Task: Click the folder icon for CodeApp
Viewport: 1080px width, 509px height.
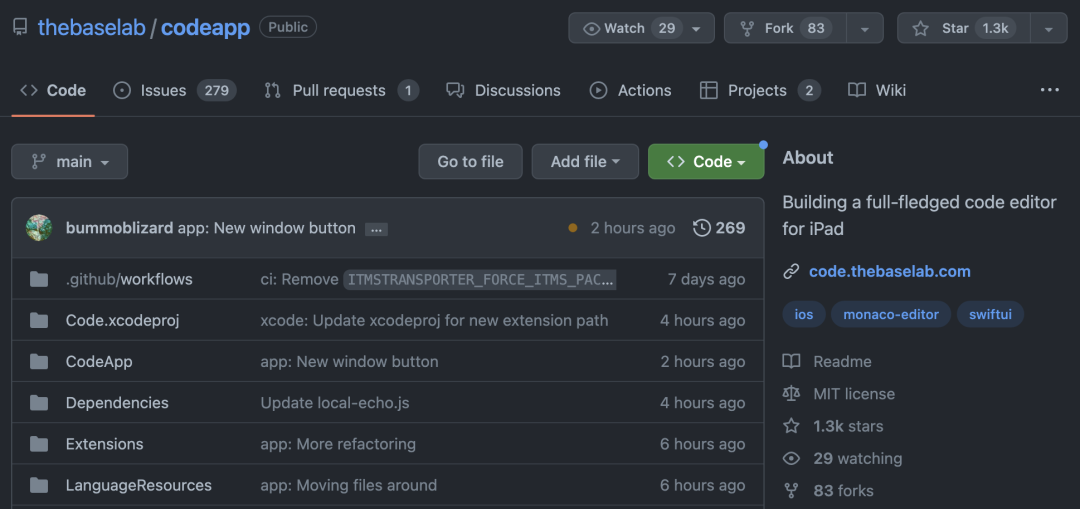Action: 39,362
